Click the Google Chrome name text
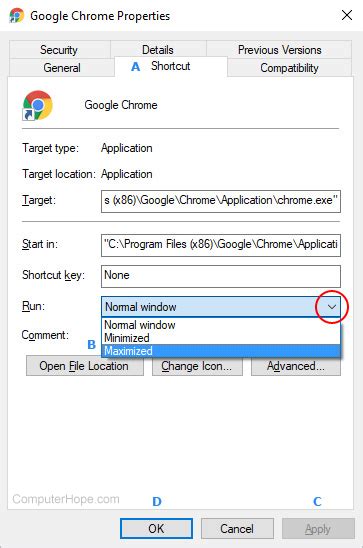This screenshot has height=548, width=363. coord(121,105)
